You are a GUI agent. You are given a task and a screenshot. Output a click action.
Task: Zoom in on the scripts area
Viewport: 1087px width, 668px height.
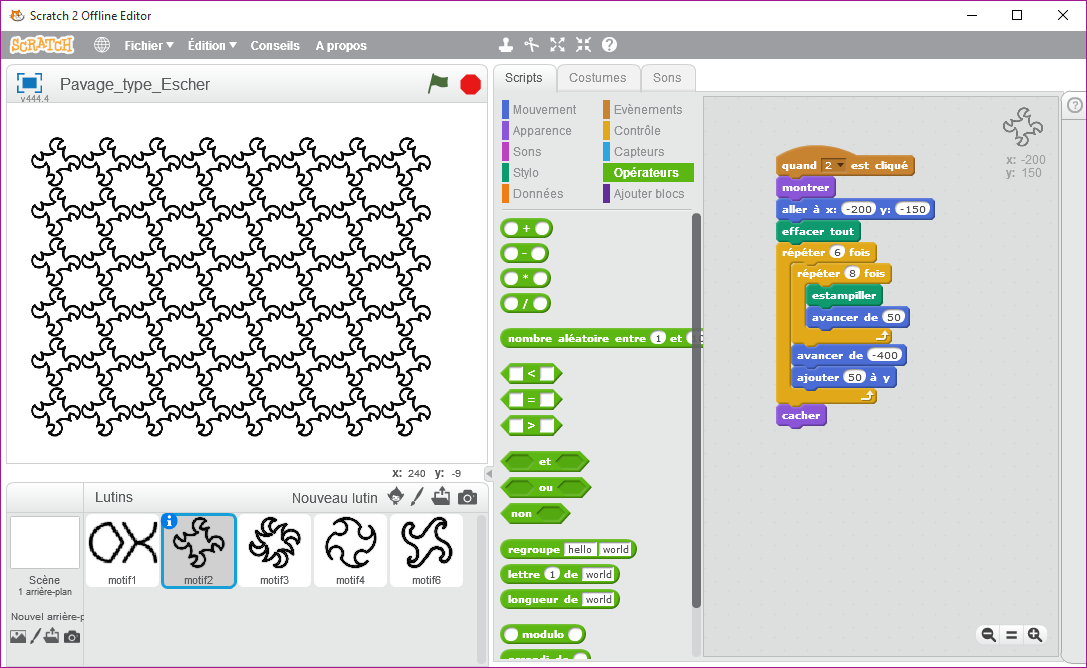coord(1035,634)
